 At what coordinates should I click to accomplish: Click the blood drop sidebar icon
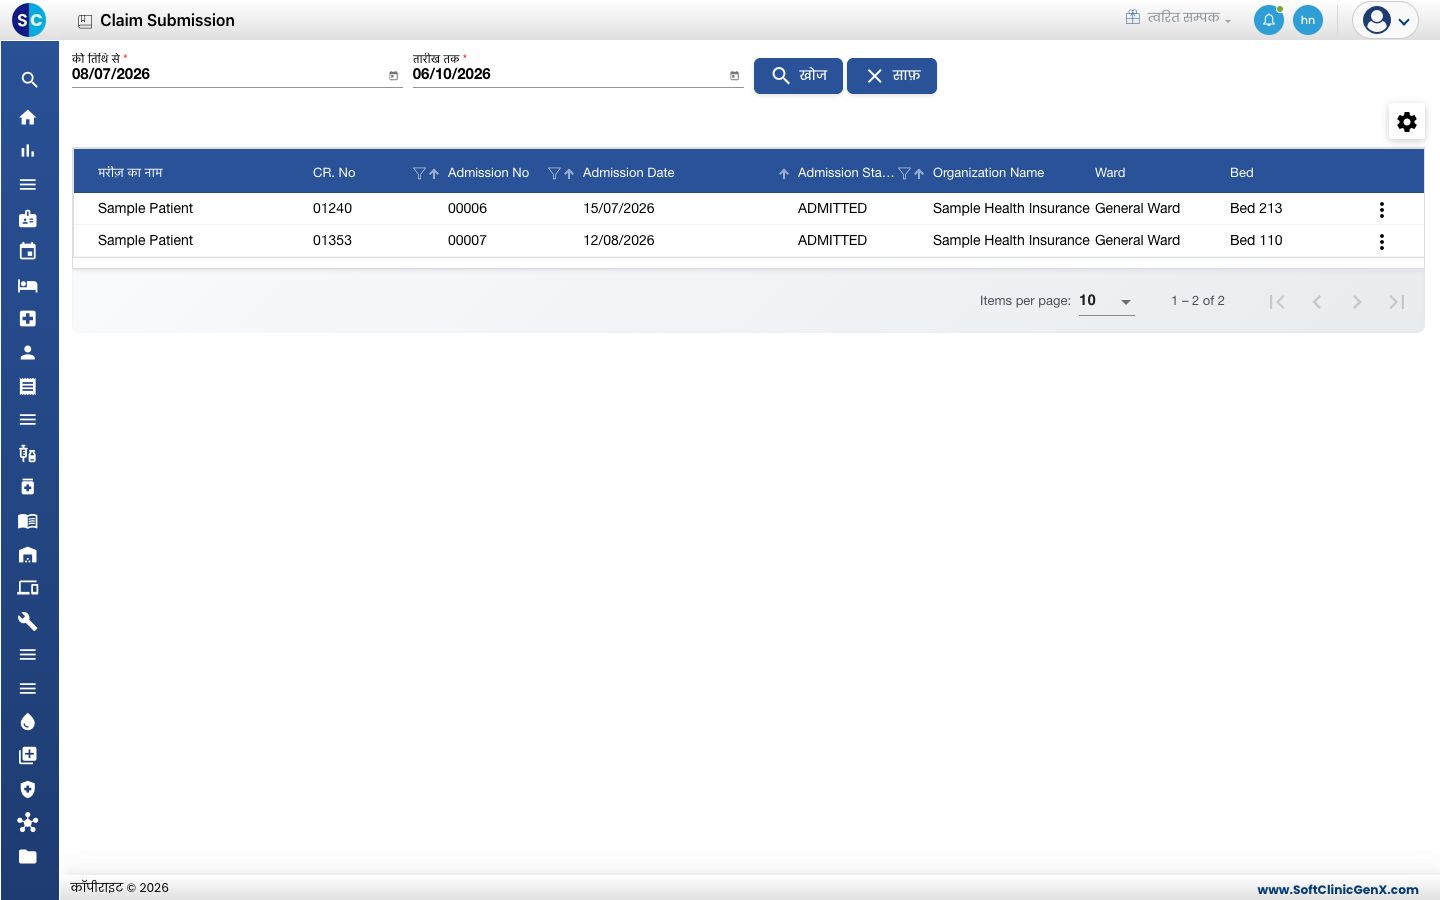point(28,722)
